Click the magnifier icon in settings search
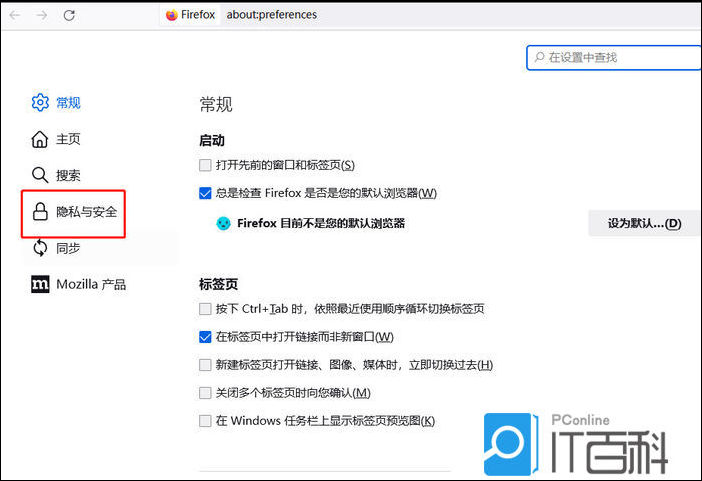The height and width of the screenshot is (481, 702). 539,57
